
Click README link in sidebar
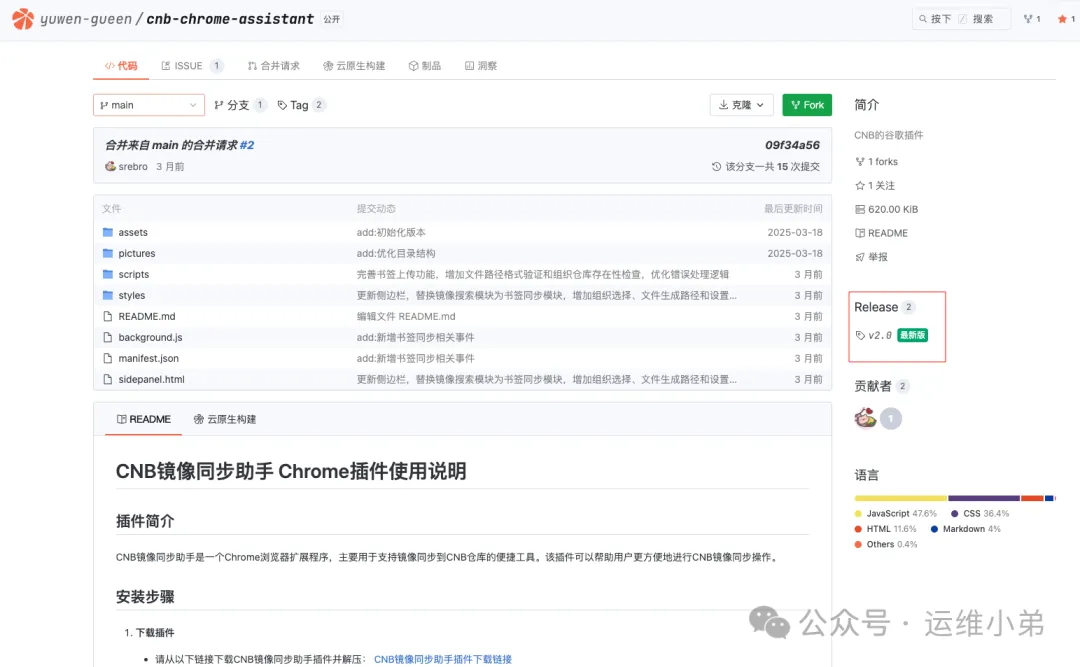tap(881, 233)
